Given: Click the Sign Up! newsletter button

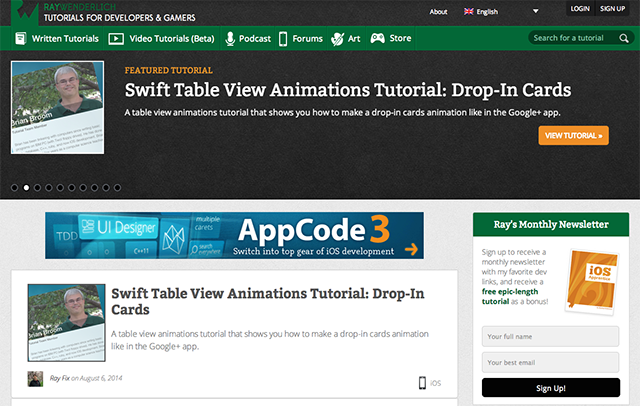Looking at the screenshot, I should coord(551,388).
